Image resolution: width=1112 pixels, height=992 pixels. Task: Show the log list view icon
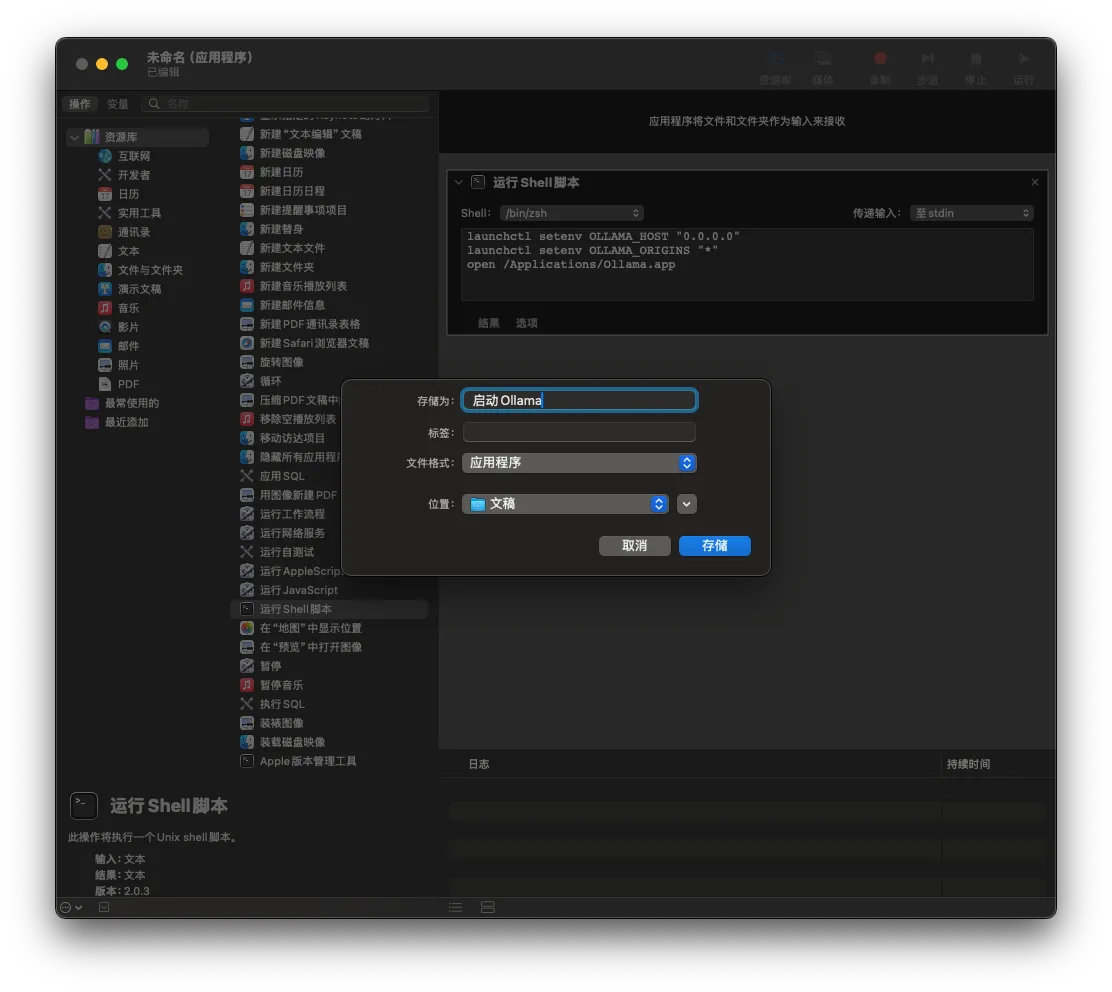tap(455, 907)
